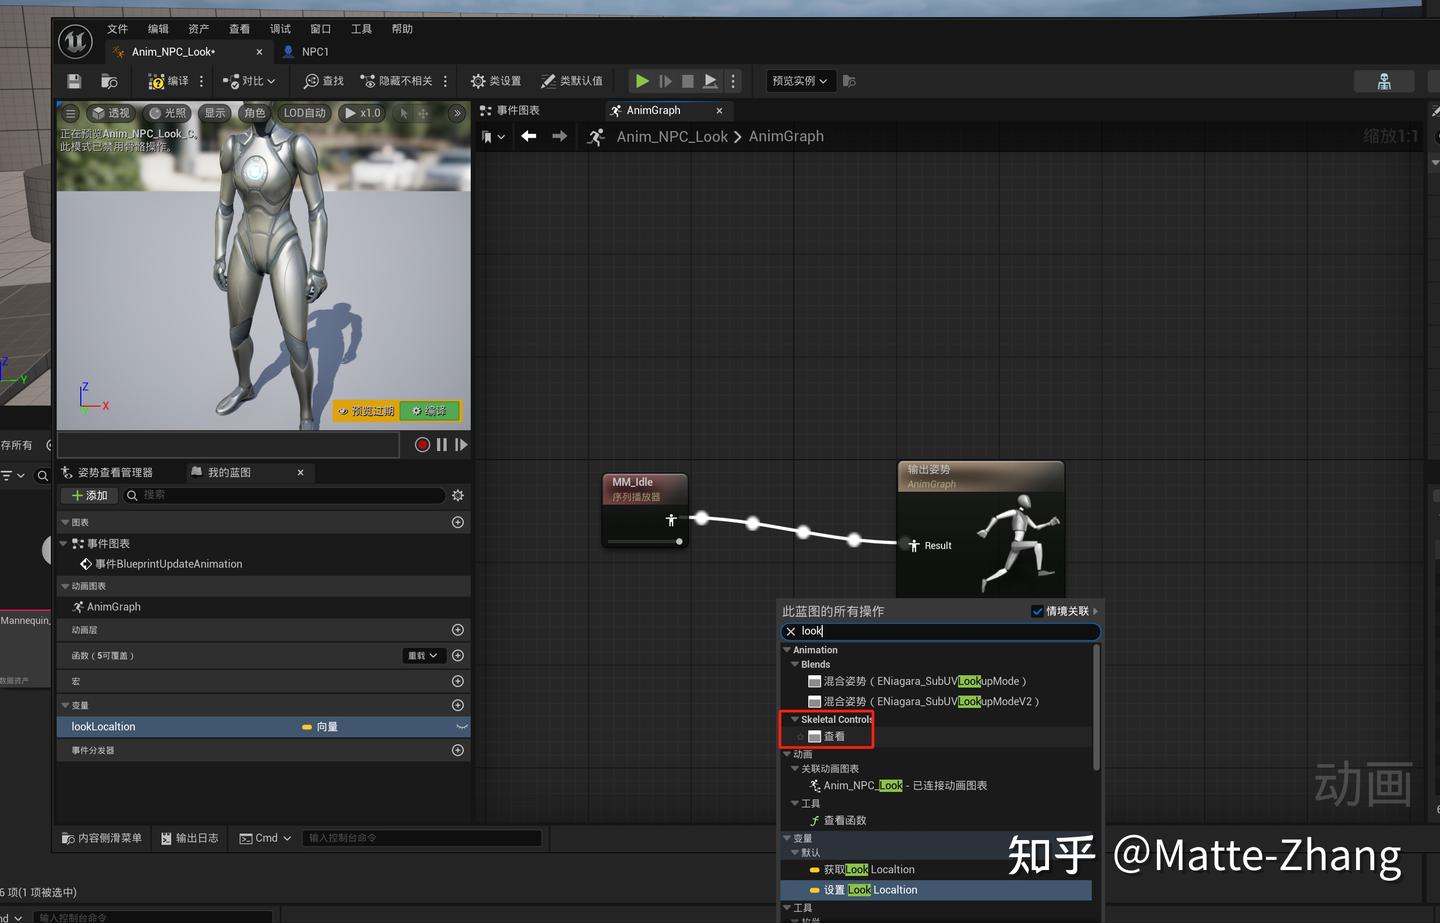This screenshot has width=1440, height=923.
Task: Open the Window (窗口) menu
Action: 320,29
